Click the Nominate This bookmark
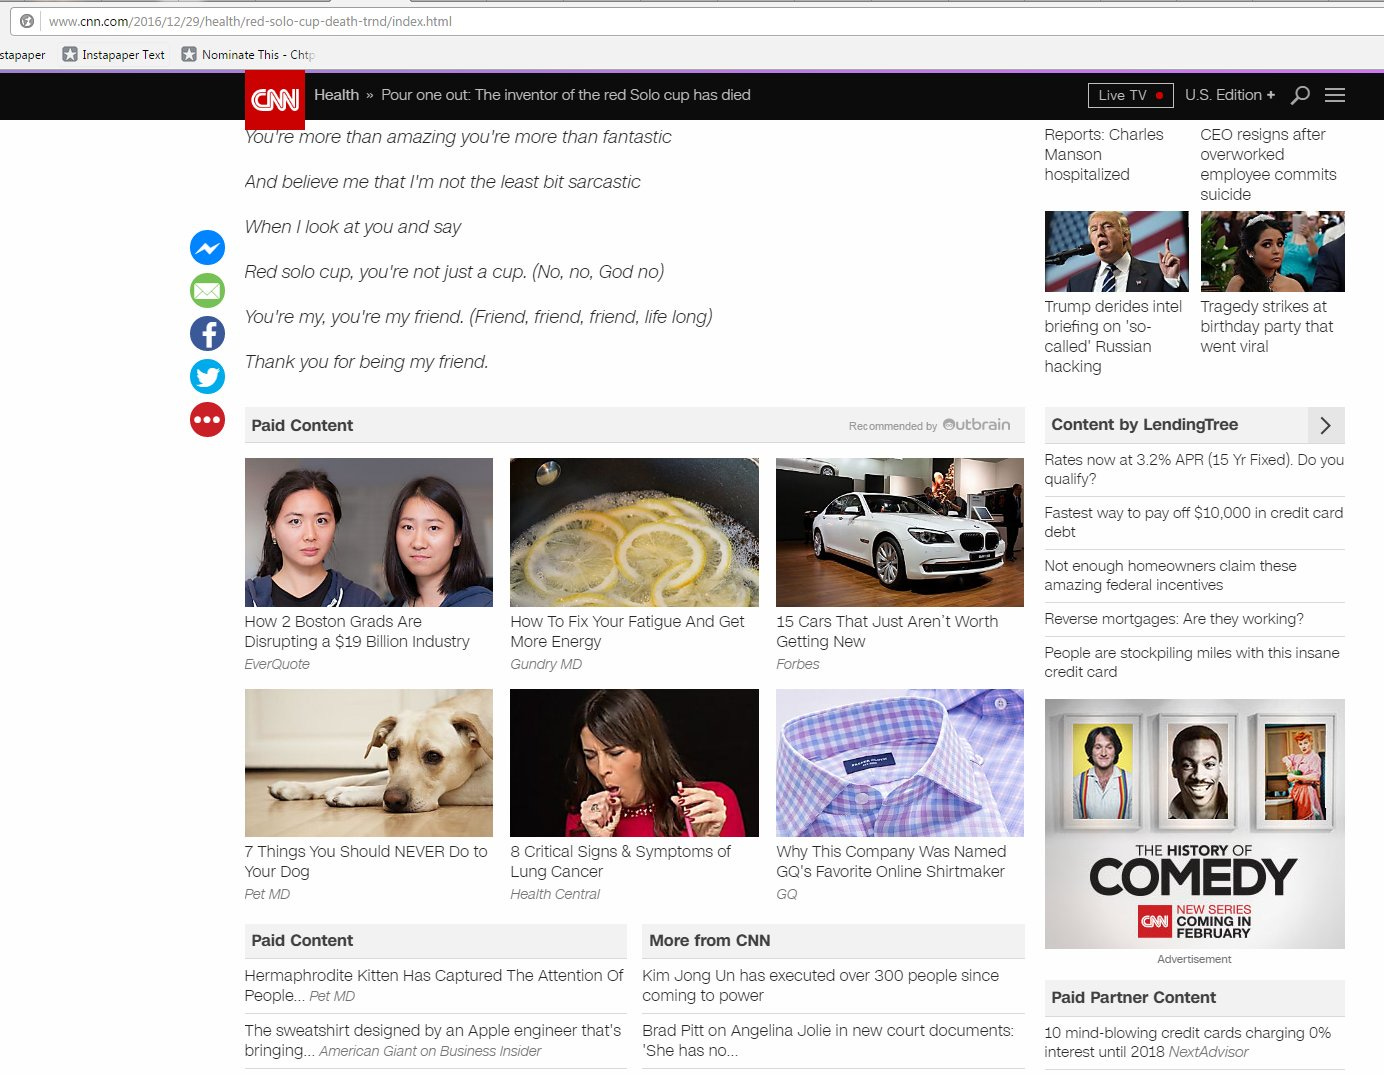This screenshot has height=1075, width=1384. [248, 55]
